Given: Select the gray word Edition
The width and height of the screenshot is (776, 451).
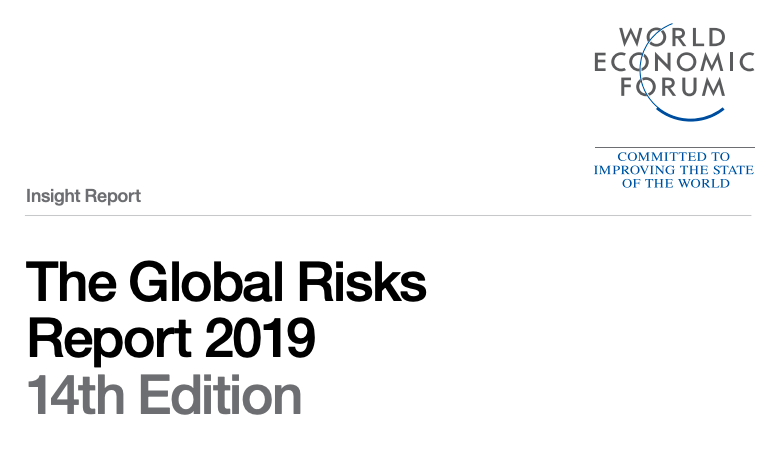Looking at the screenshot, I should (220, 396).
